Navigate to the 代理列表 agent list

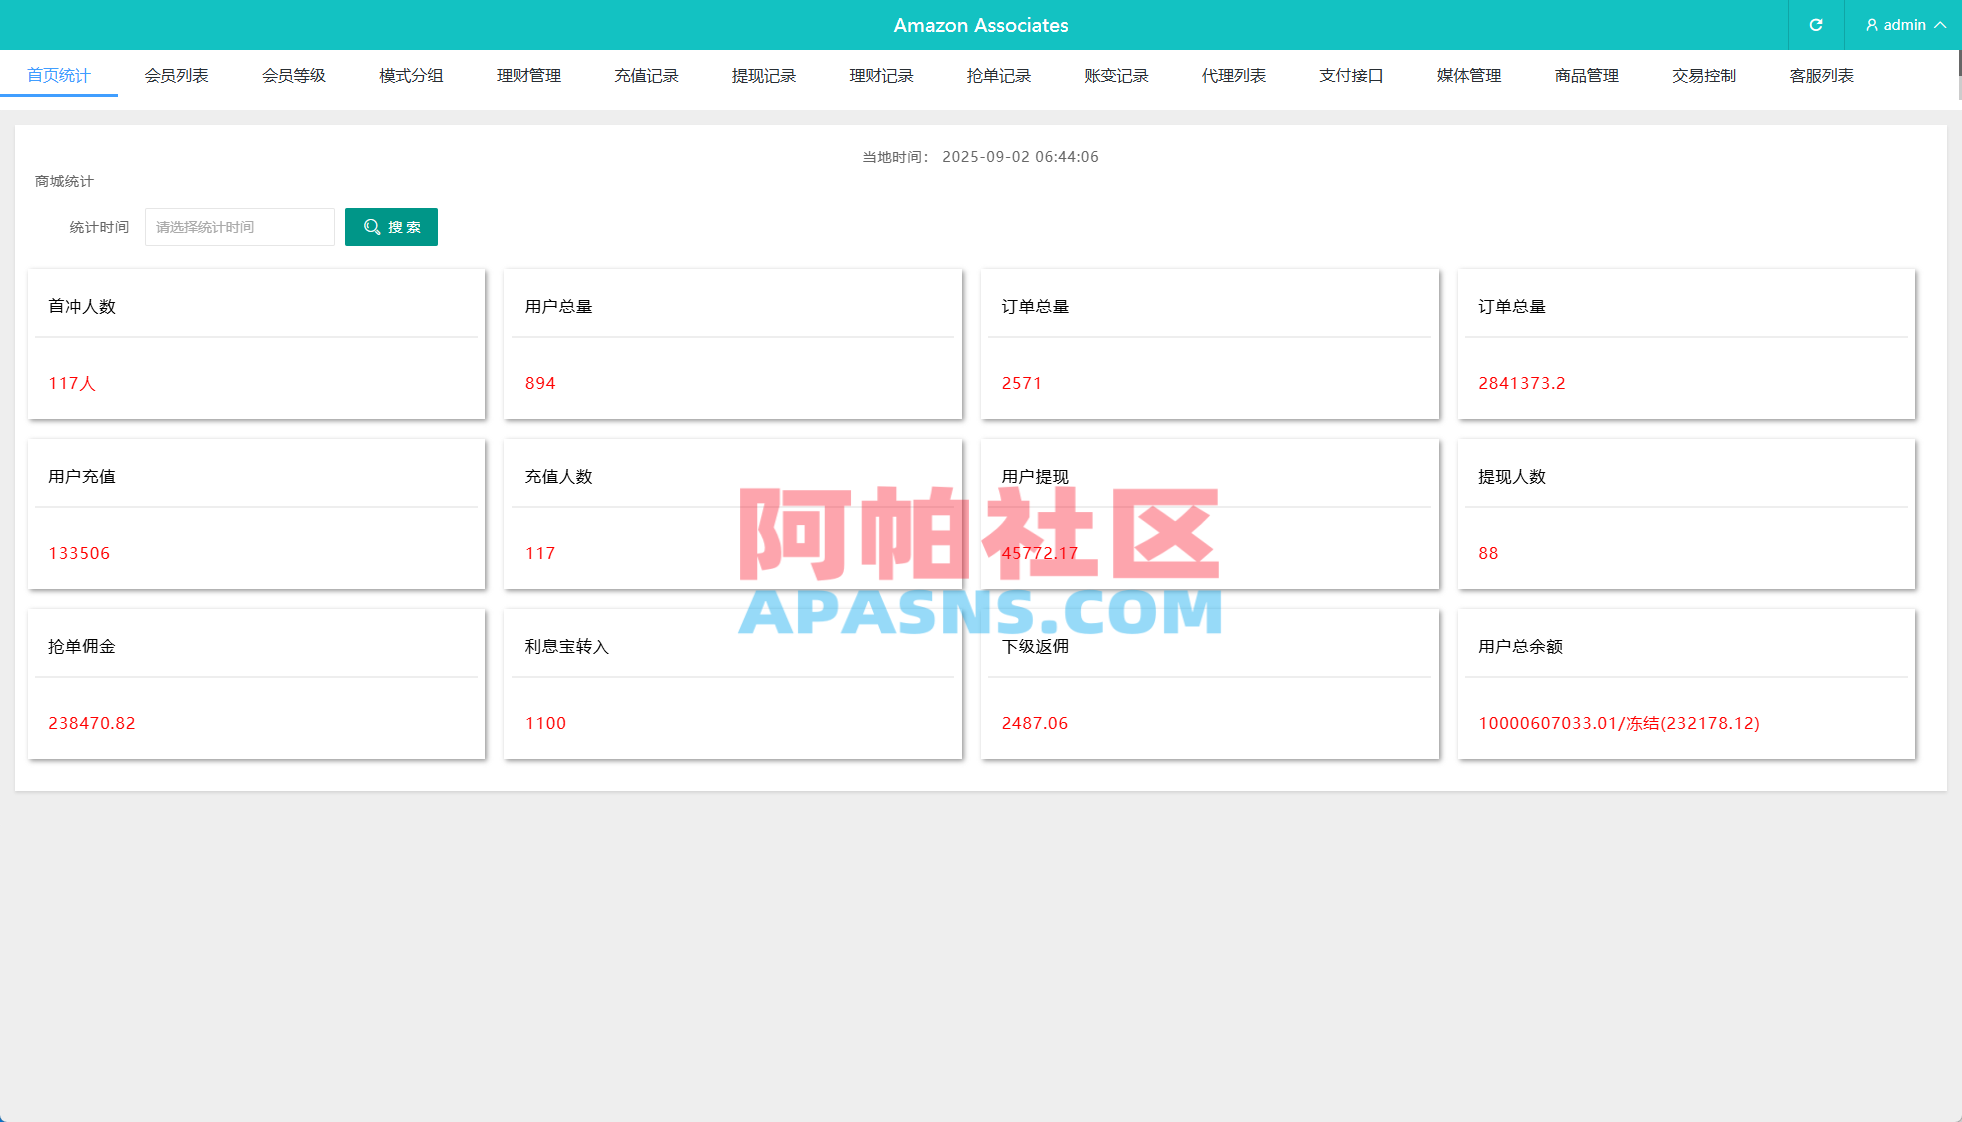1233,75
